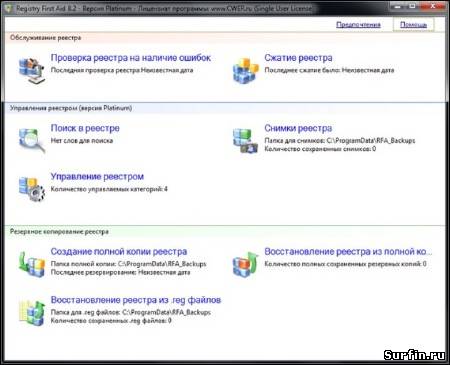Open the Сжатие реестра link
This screenshot has width=450, height=365.
point(298,58)
